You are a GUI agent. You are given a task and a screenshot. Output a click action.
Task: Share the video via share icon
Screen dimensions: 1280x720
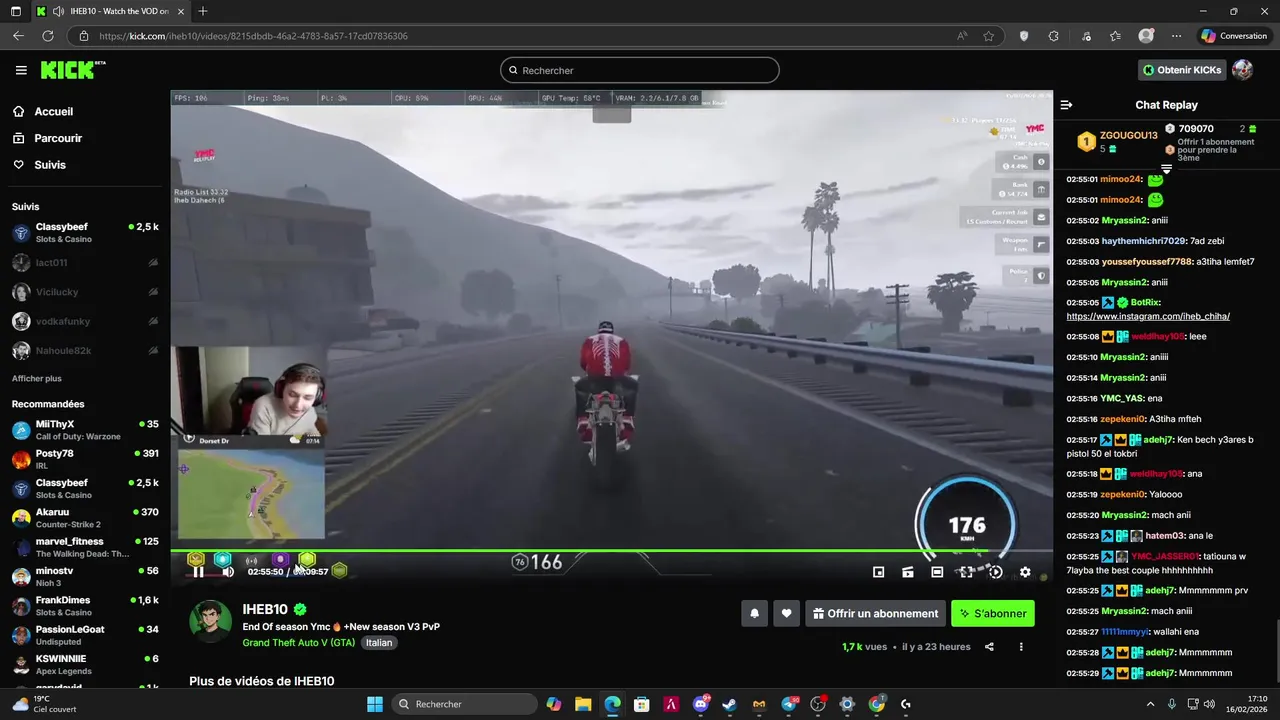[x=989, y=647]
